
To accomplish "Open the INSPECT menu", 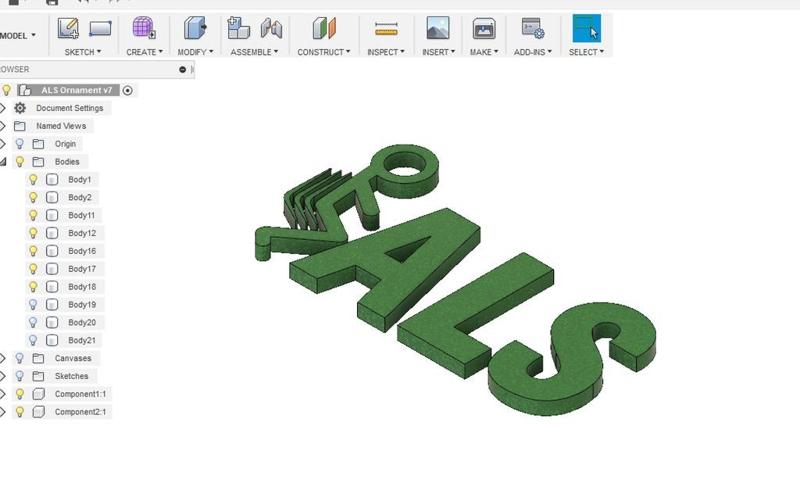I will point(386,52).
